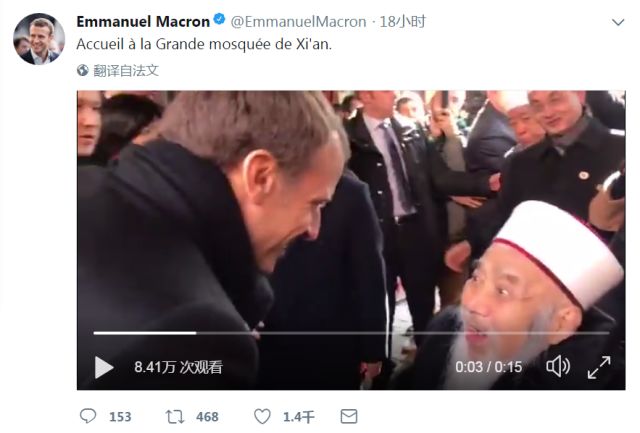Screen dimensions: 640x433
Task: Send tweet via envelope message icon
Action: (349, 416)
